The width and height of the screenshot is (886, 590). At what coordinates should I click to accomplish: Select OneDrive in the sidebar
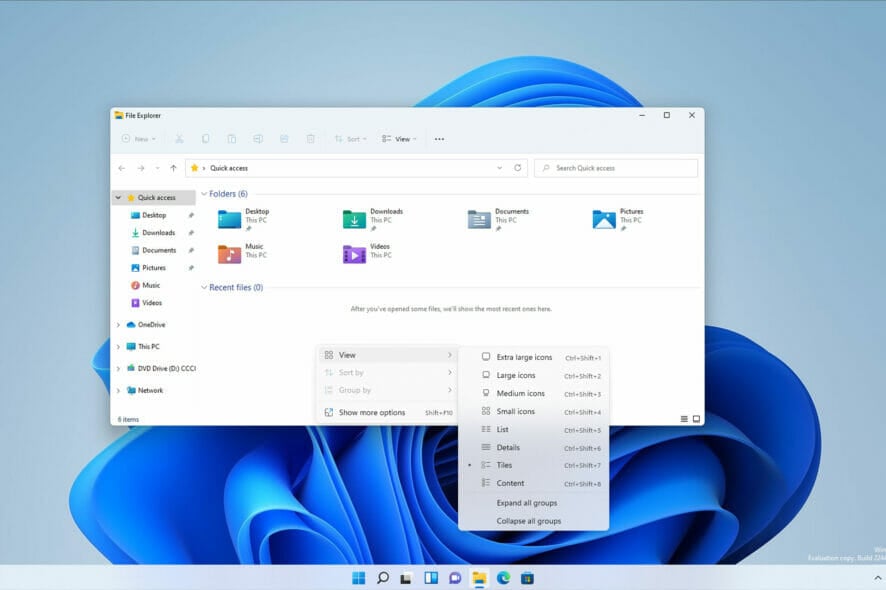pos(151,325)
